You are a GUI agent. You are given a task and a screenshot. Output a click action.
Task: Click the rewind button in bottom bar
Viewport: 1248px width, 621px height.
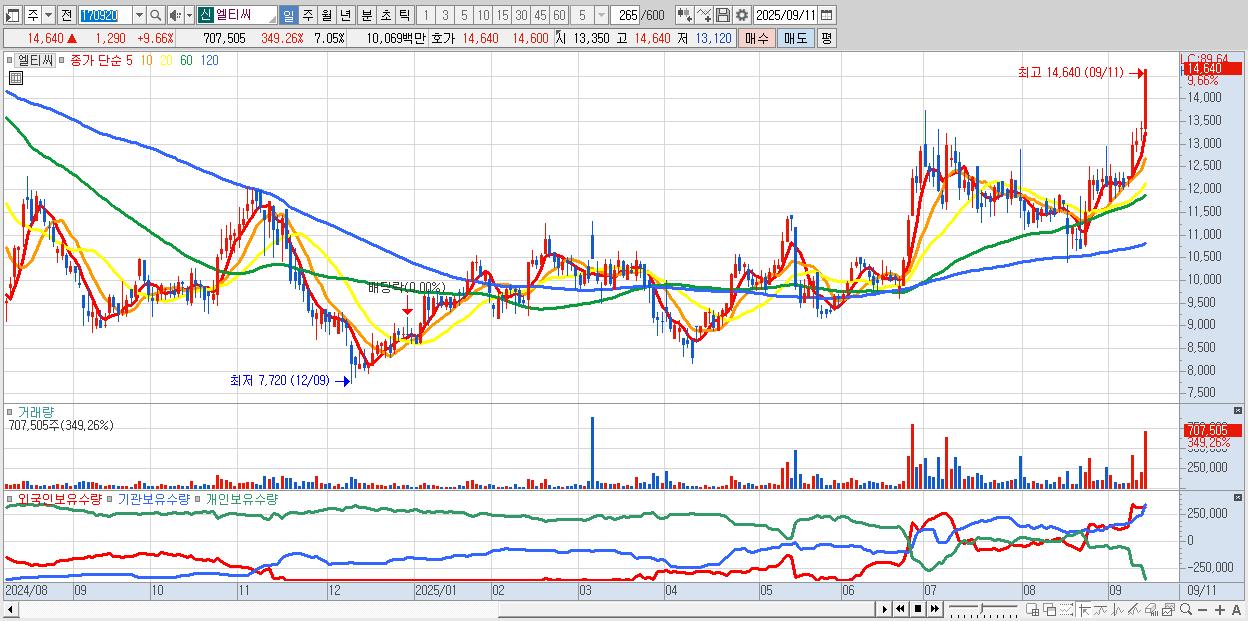pyautogui.click(x=900, y=609)
